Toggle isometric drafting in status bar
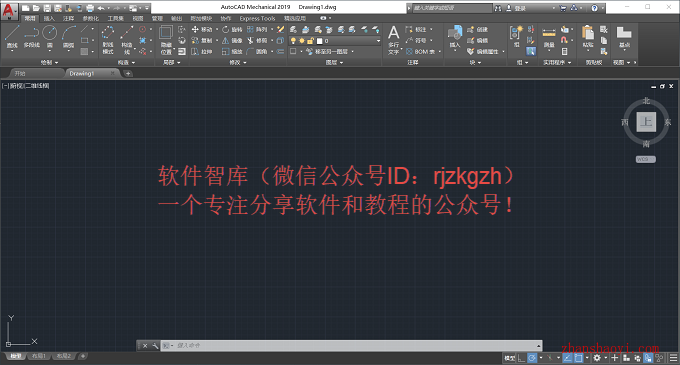Image resolution: width=680 pixels, height=365 pixels. [x=549, y=358]
